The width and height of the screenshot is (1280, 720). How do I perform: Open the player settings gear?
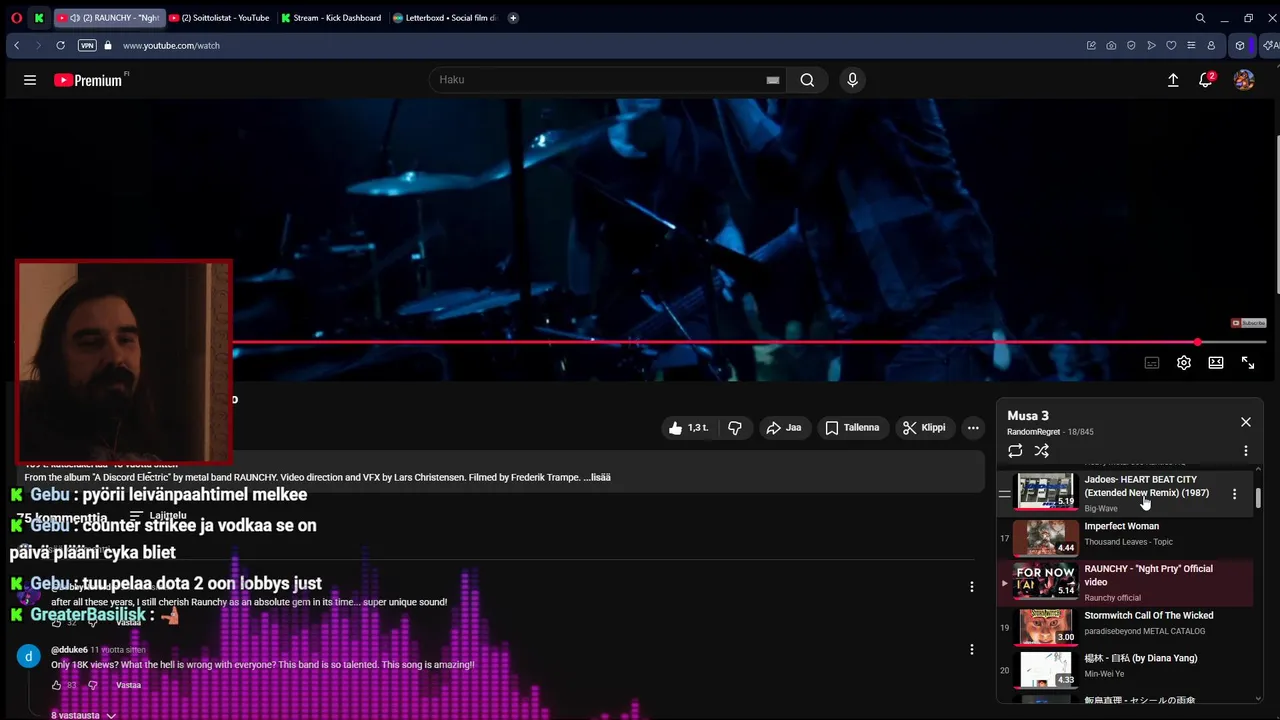[1184, 363]
